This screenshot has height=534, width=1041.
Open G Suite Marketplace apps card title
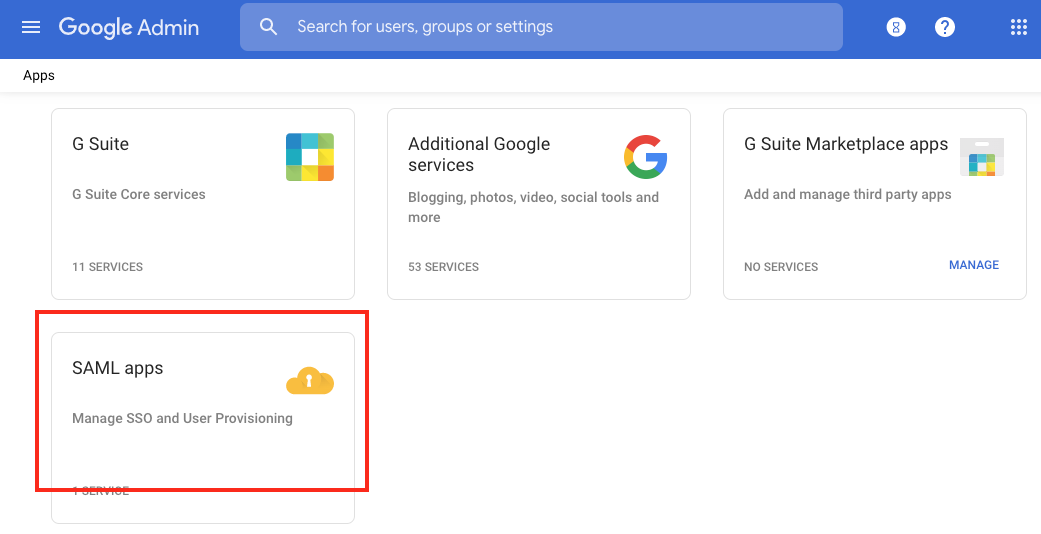click(x=846, y=144)
